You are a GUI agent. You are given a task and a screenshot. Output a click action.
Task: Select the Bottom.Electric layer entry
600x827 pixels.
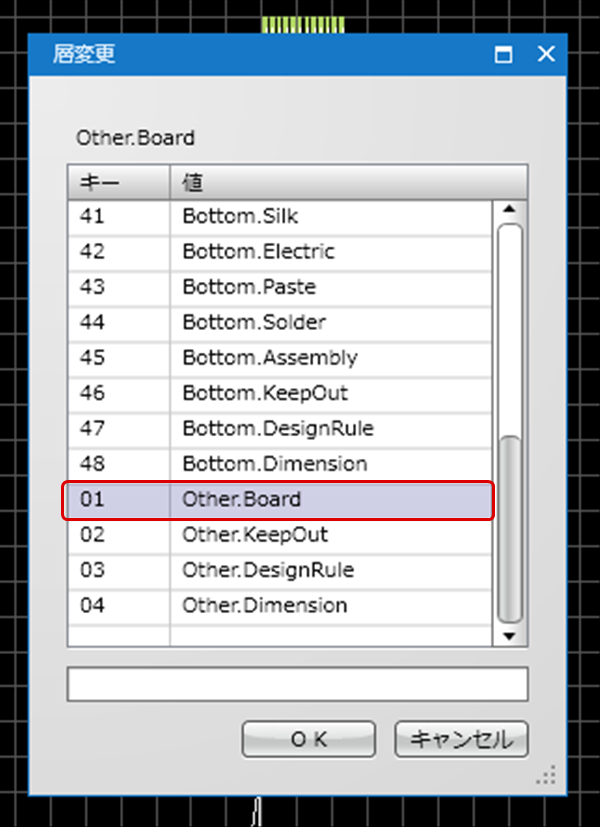click(280, 252)
